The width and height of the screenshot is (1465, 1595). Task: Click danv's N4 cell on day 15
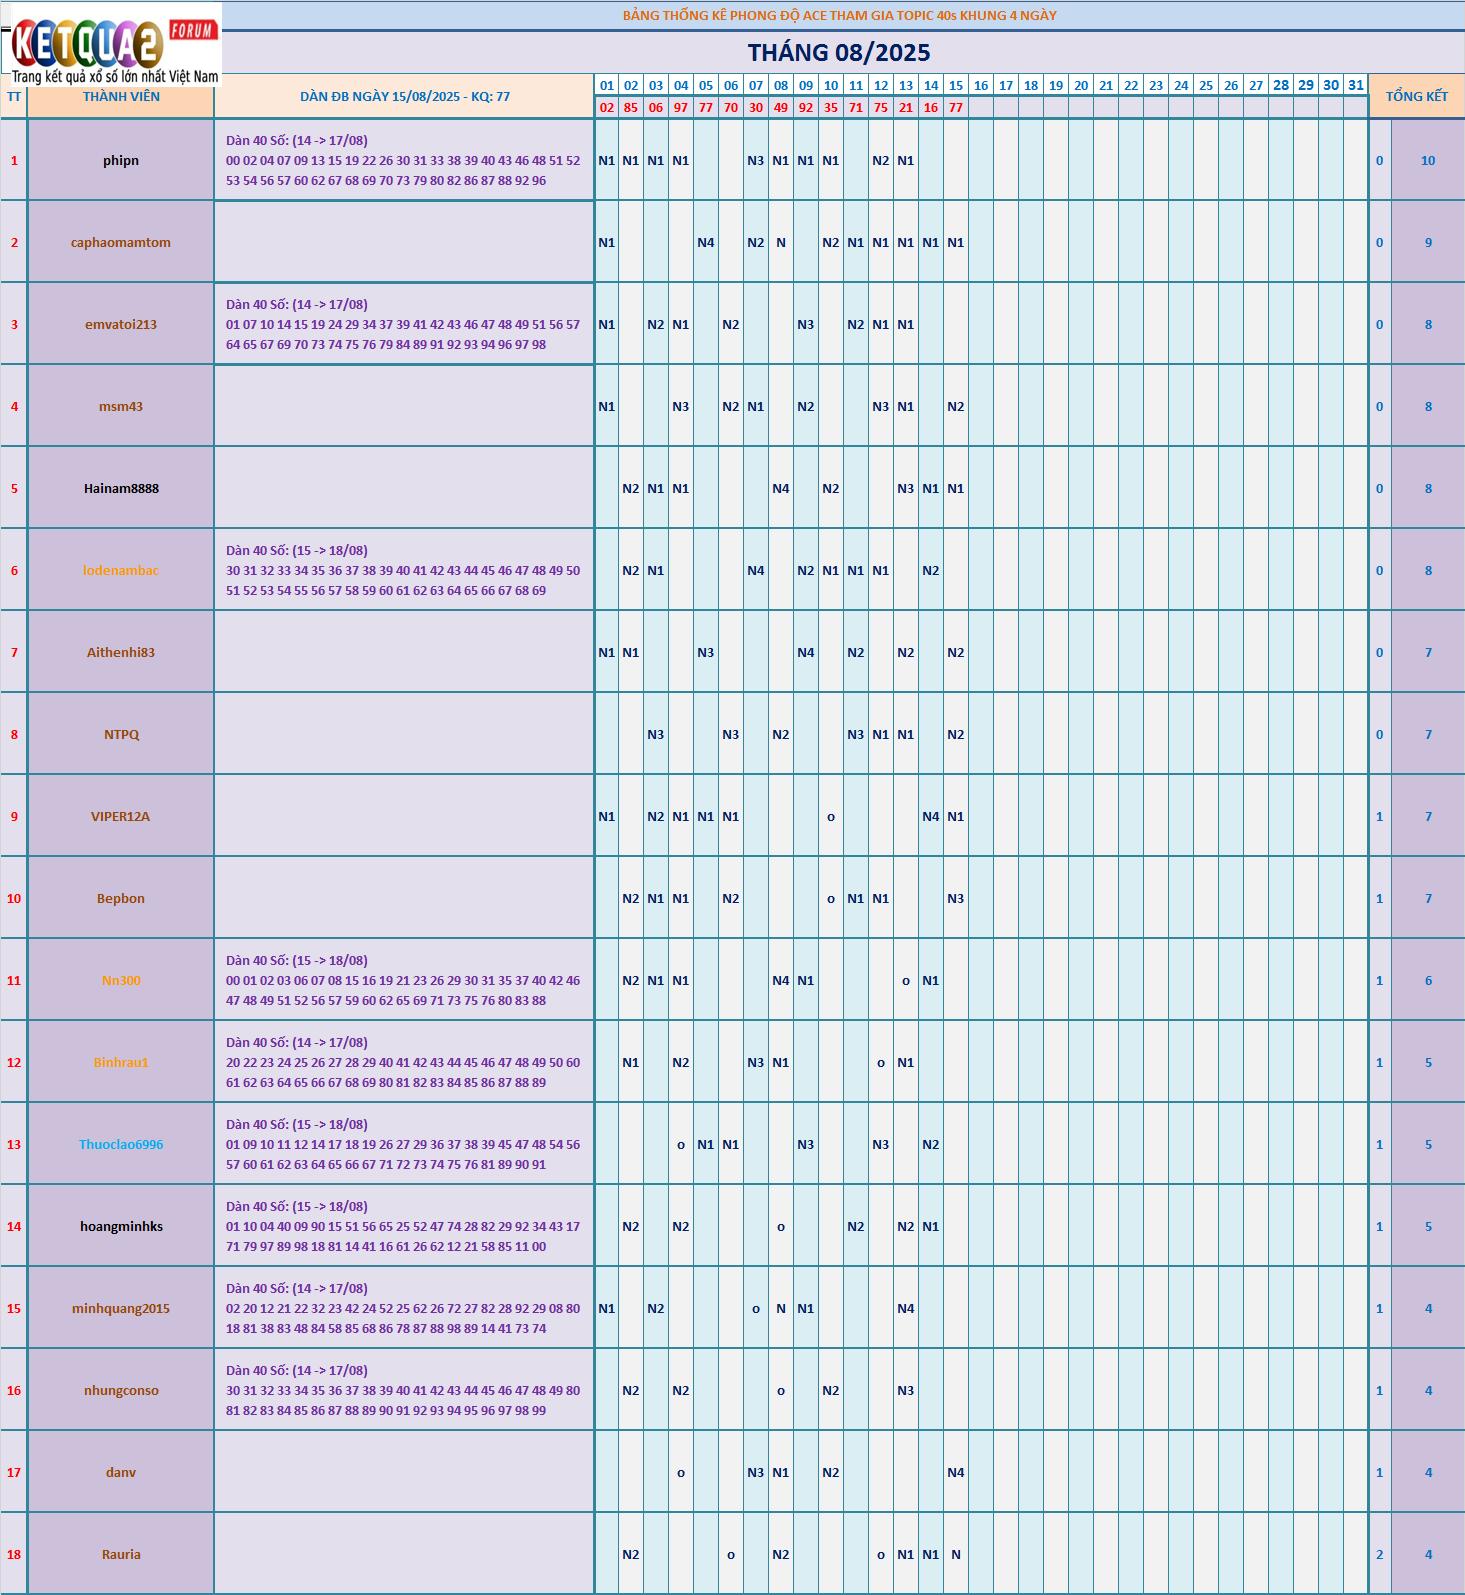click(x=956, y=1473)
